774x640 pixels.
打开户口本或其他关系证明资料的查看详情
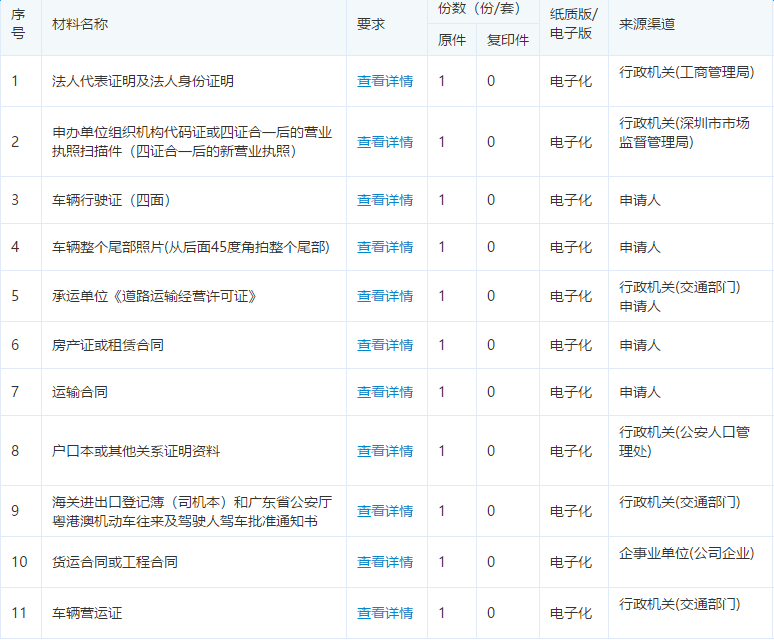coord(385,451)
